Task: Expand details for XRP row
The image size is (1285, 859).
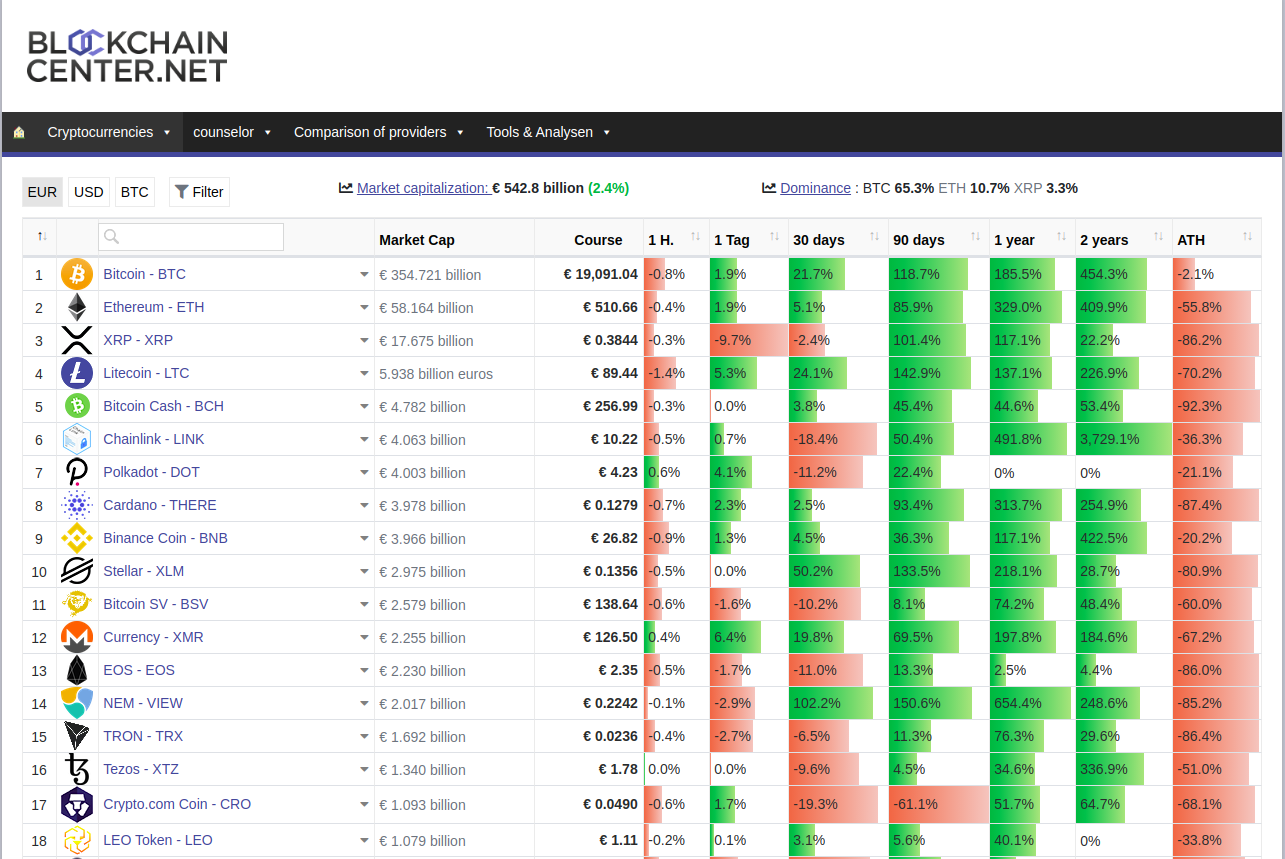Action: point(365,340)
